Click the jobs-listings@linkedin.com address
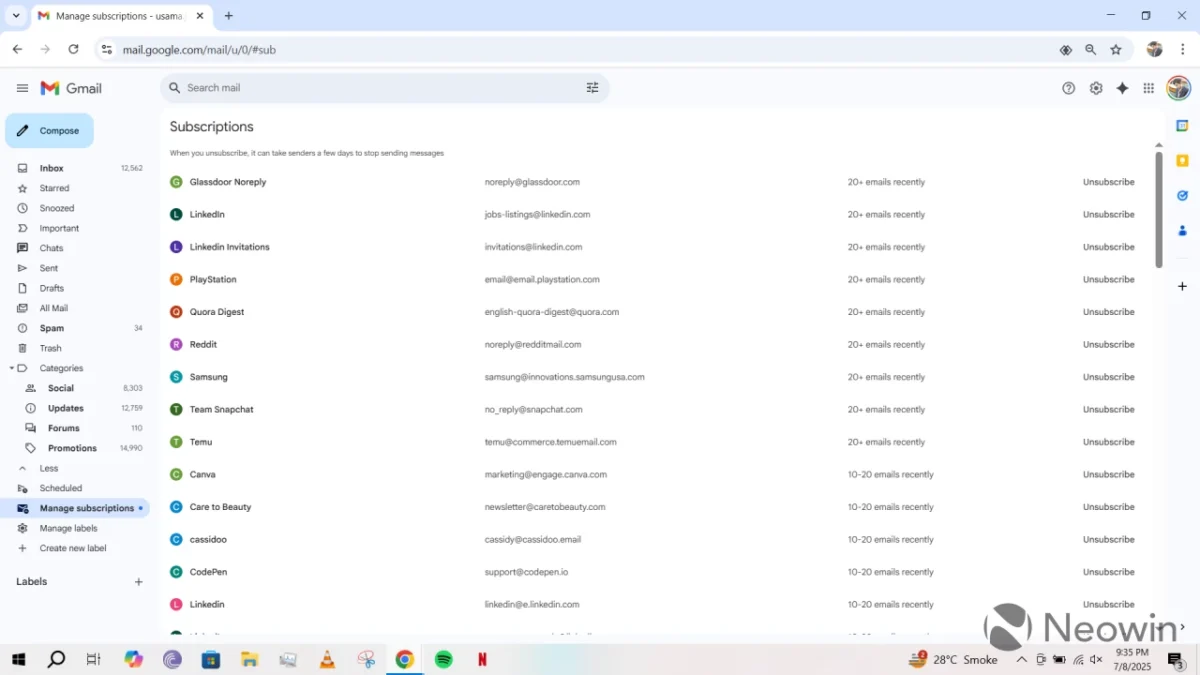 (537, 215)
